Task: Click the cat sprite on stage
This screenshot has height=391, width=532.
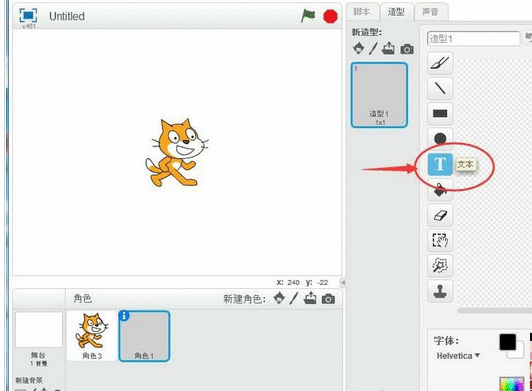Action: coord(176,153)
